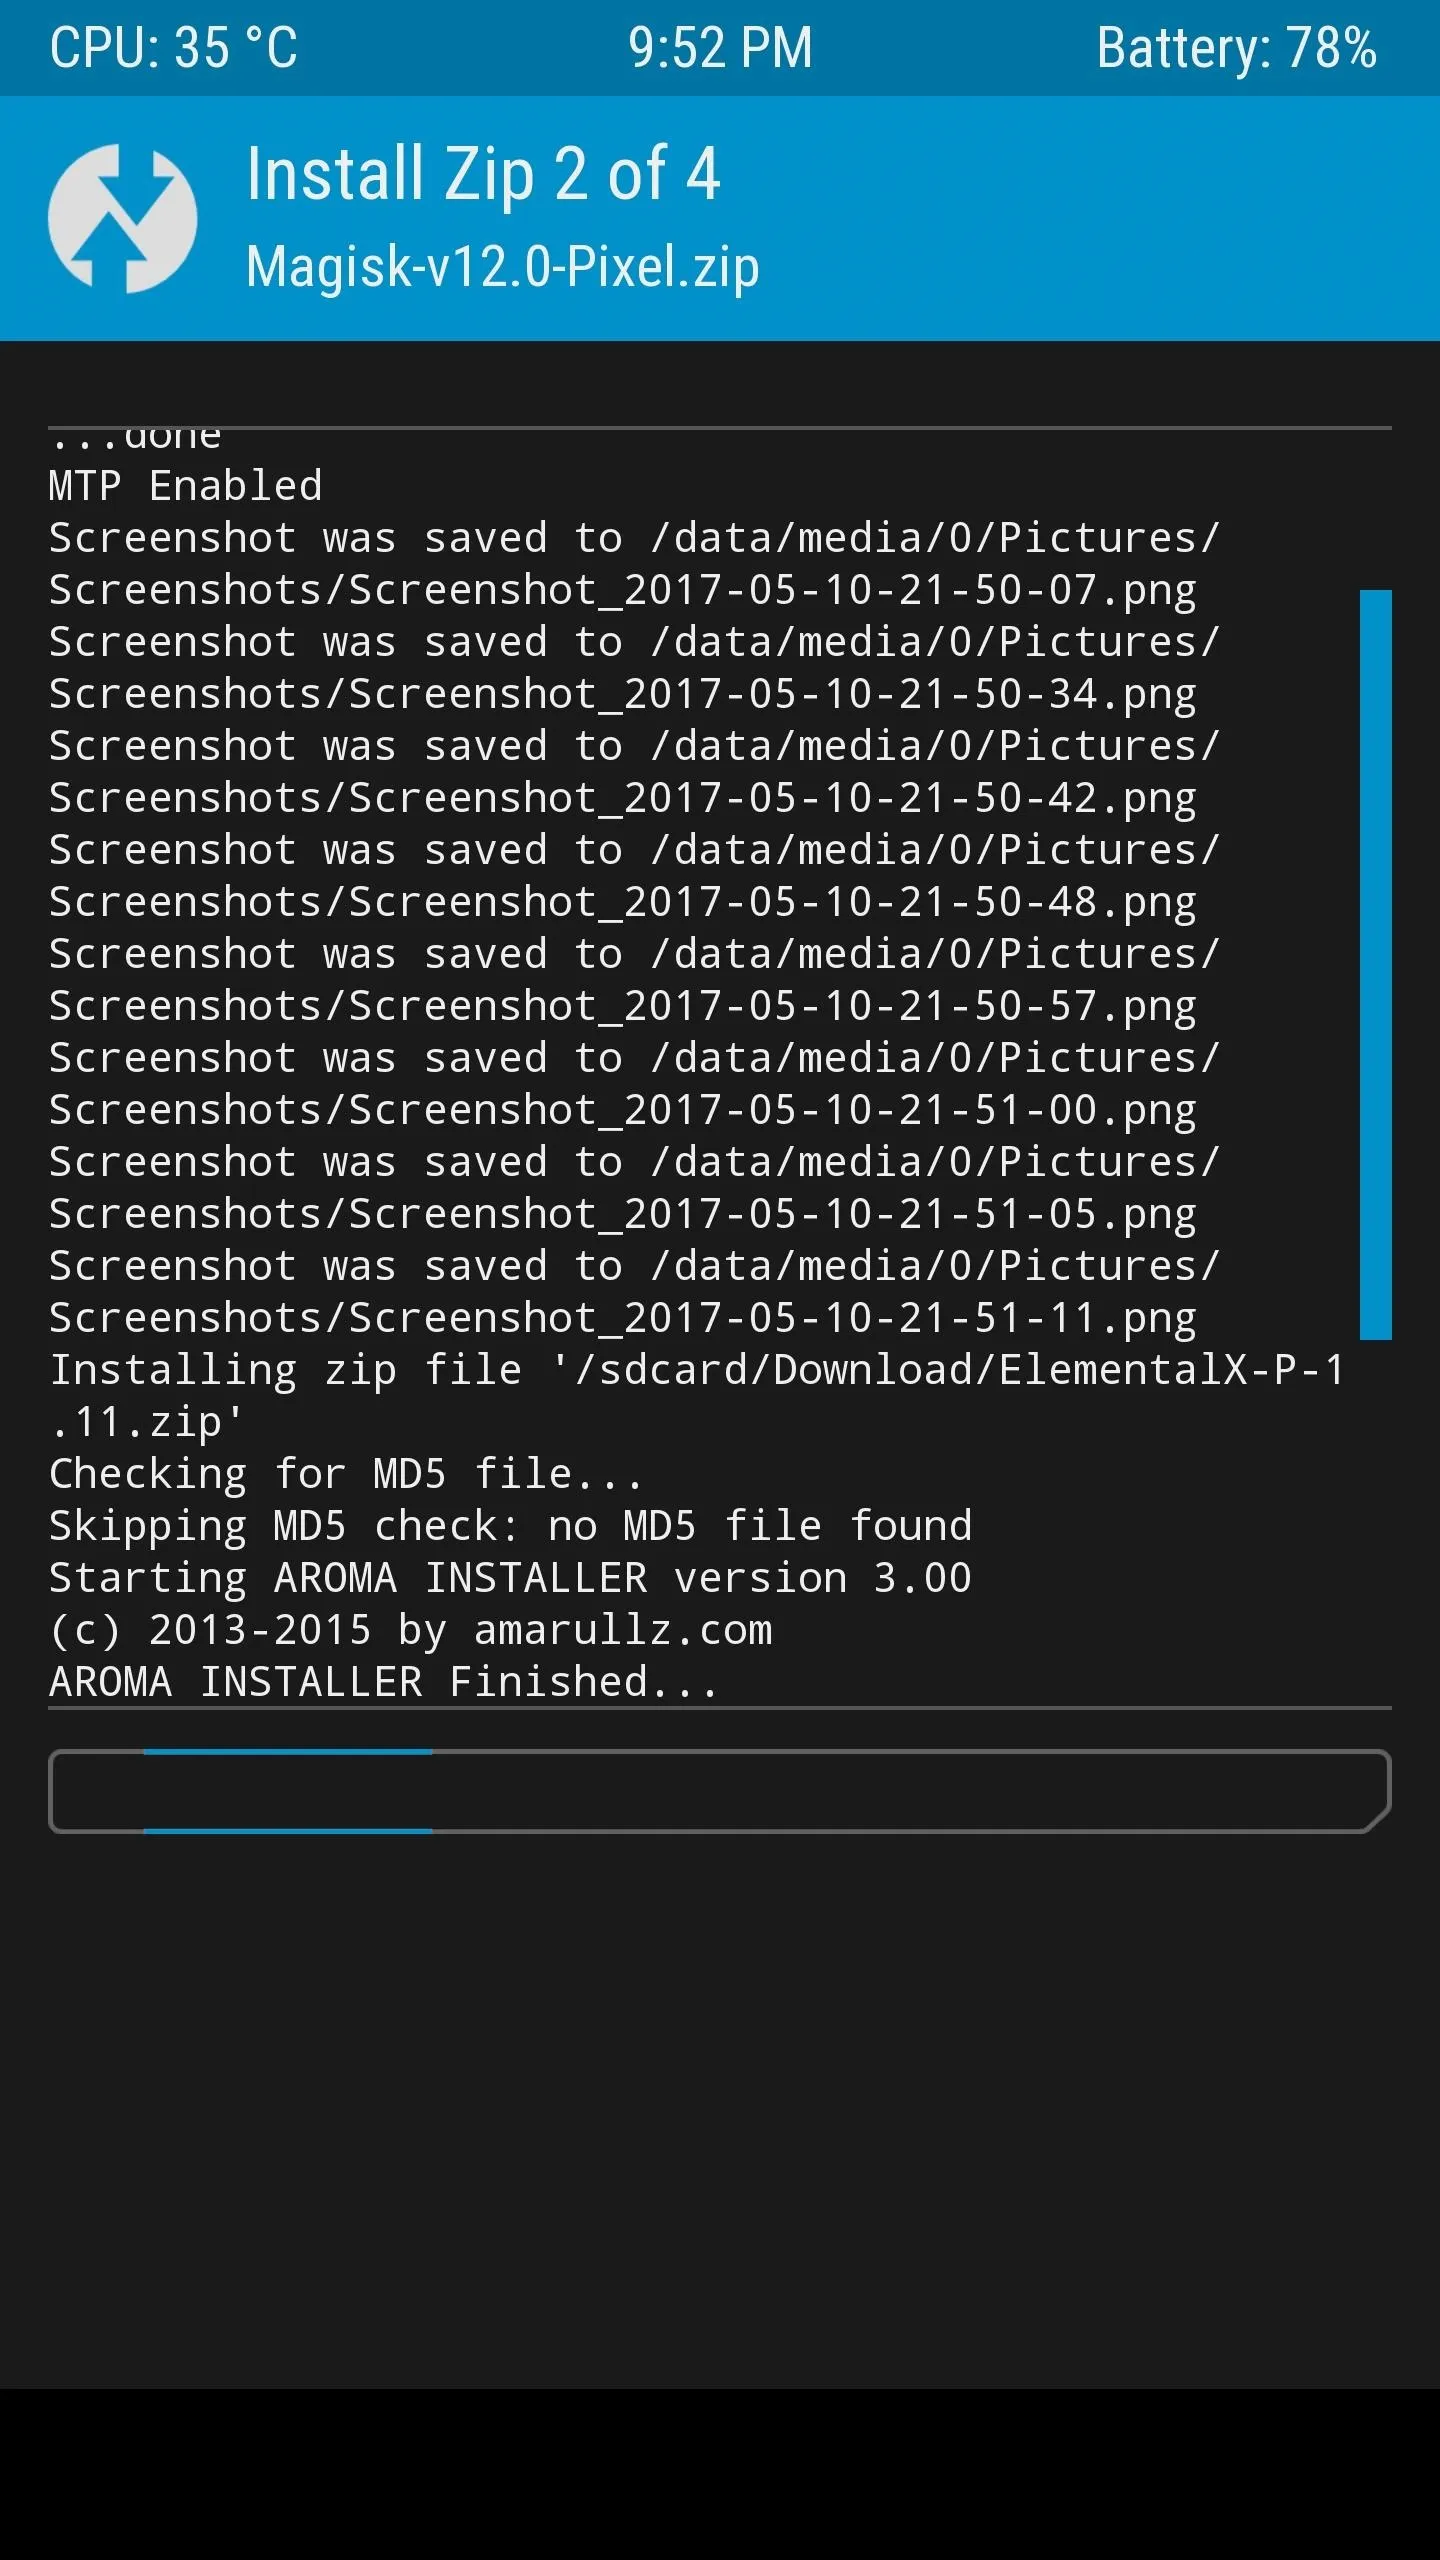Tap the Installing zip file ElementalX line

[697, 1396]
